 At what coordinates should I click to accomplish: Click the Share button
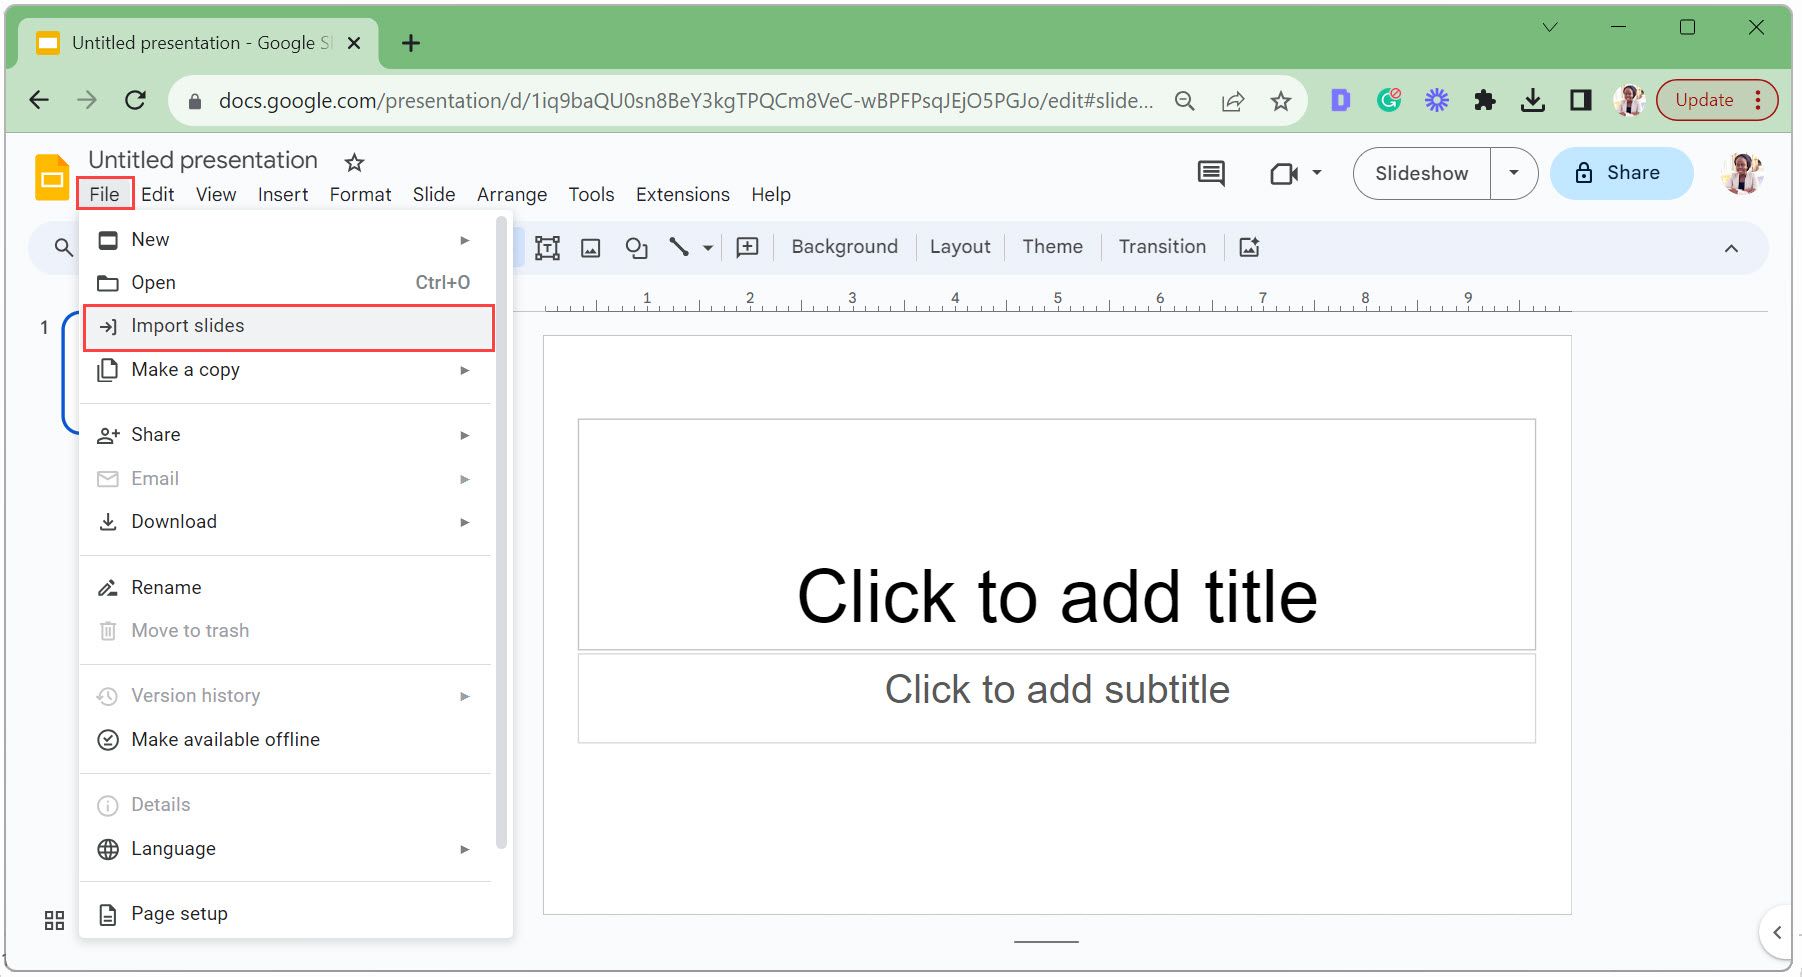[x=1621, y=172]
